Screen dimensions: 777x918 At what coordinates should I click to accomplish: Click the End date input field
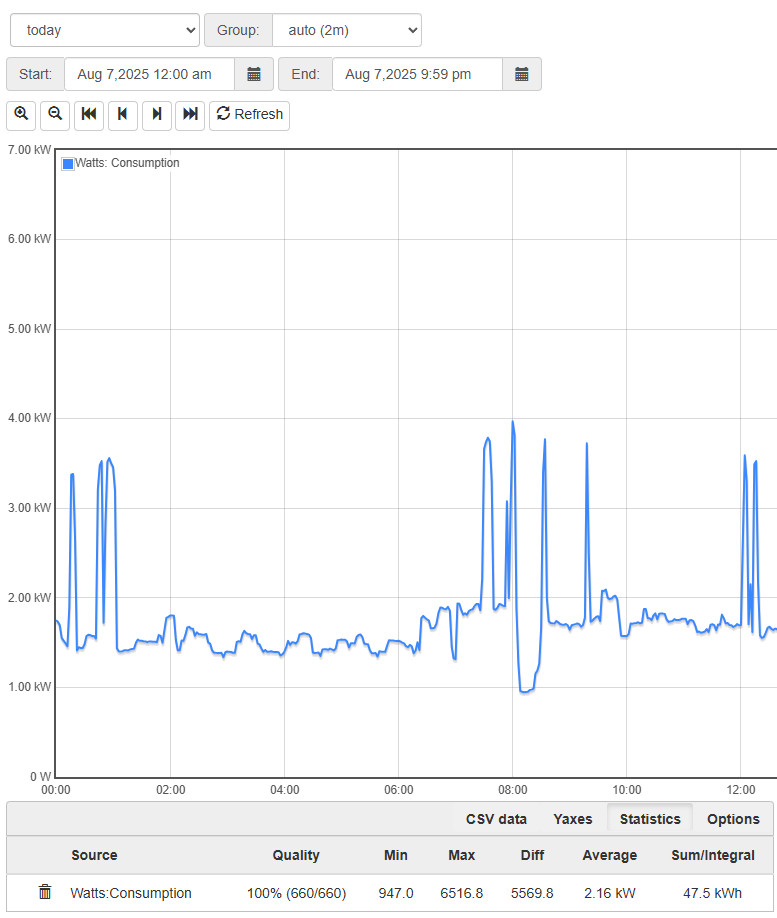pos(416,74)
